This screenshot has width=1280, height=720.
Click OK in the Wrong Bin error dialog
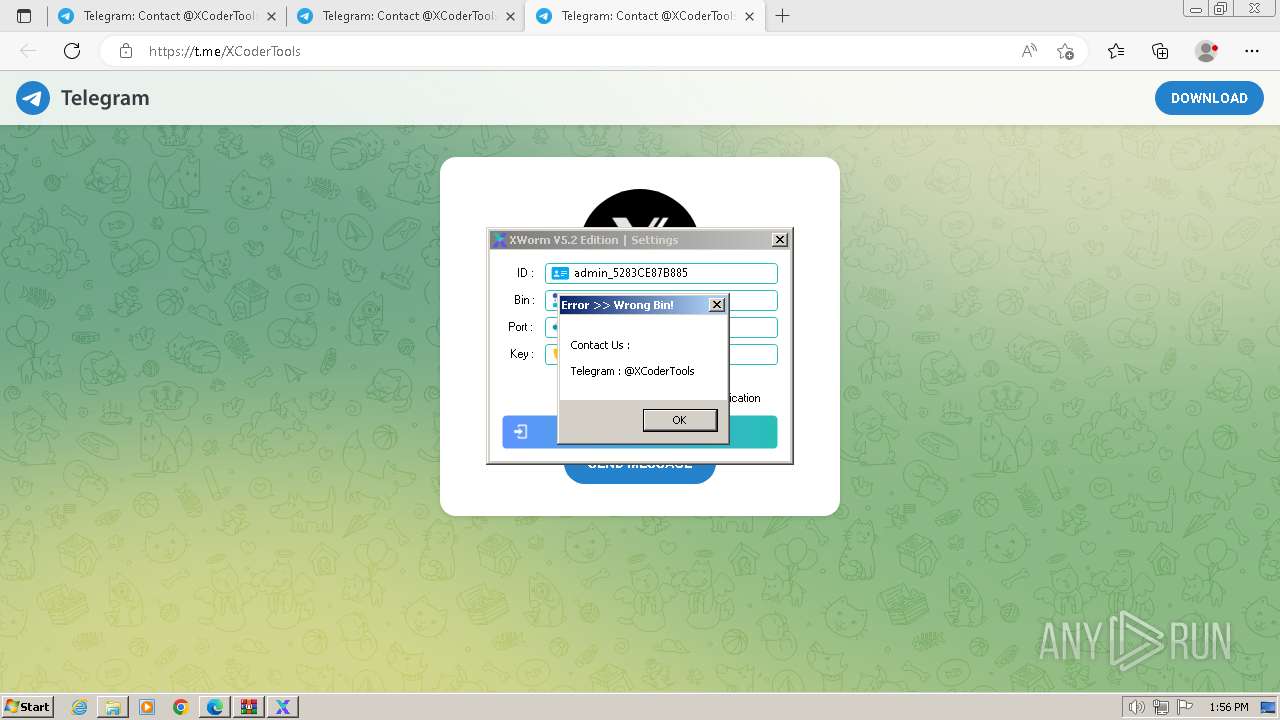pos(679,420)
